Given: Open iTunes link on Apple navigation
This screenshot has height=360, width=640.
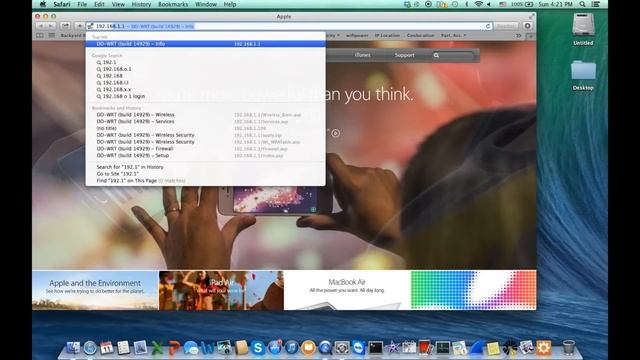Looking at the screenshot, I should [362, 55].
